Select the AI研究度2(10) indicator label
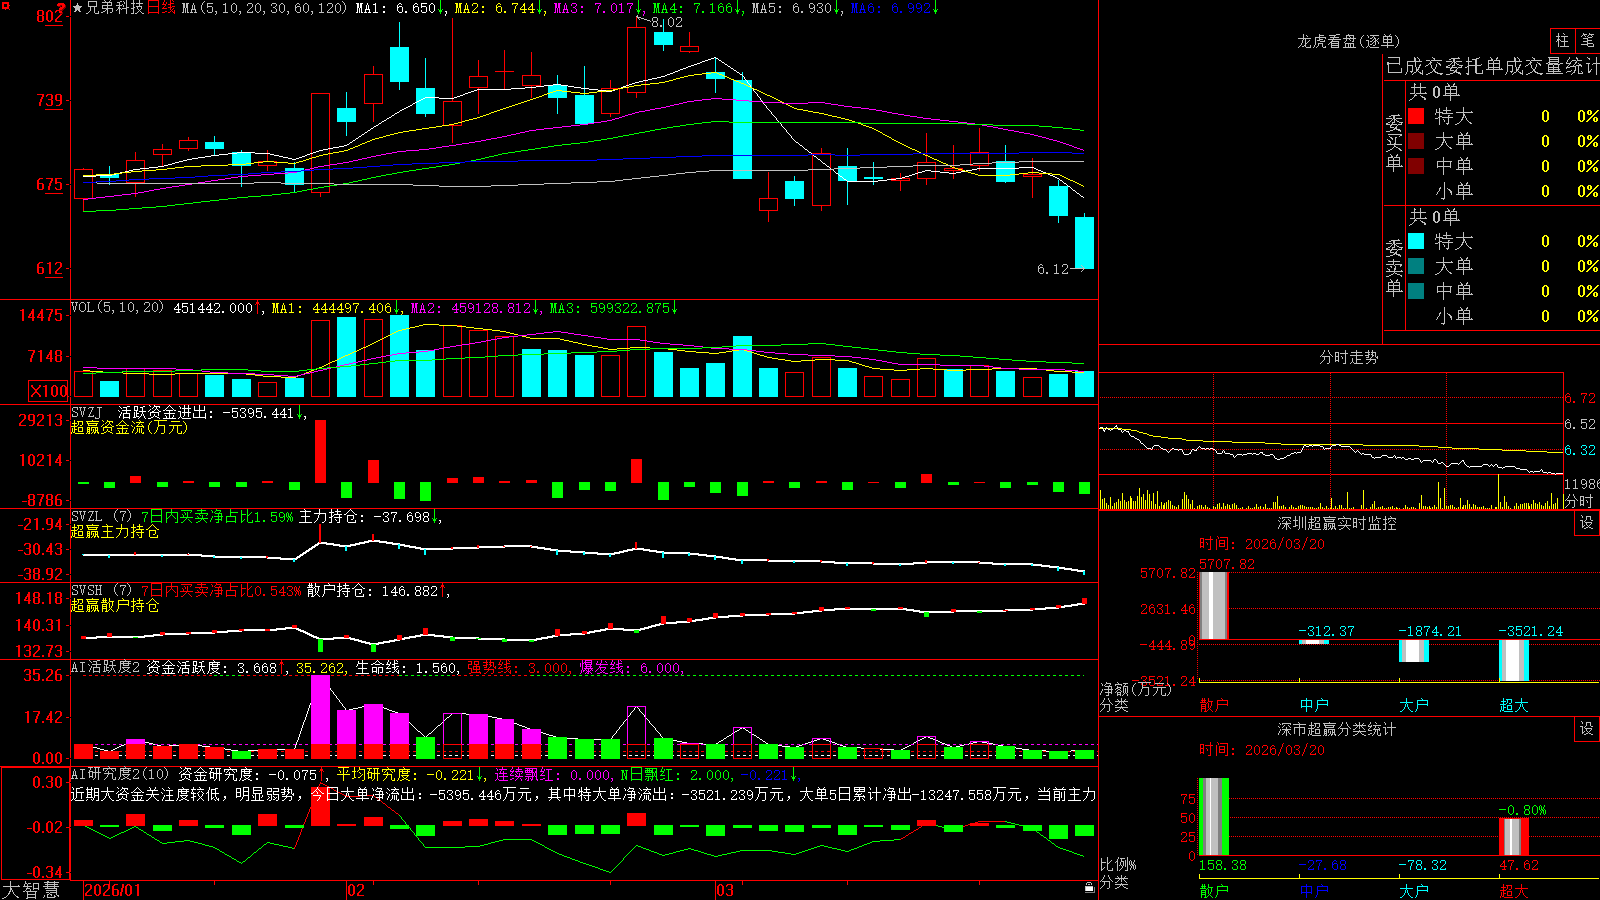Viewport: 1600px width, 900px height. tap(120, 774)
